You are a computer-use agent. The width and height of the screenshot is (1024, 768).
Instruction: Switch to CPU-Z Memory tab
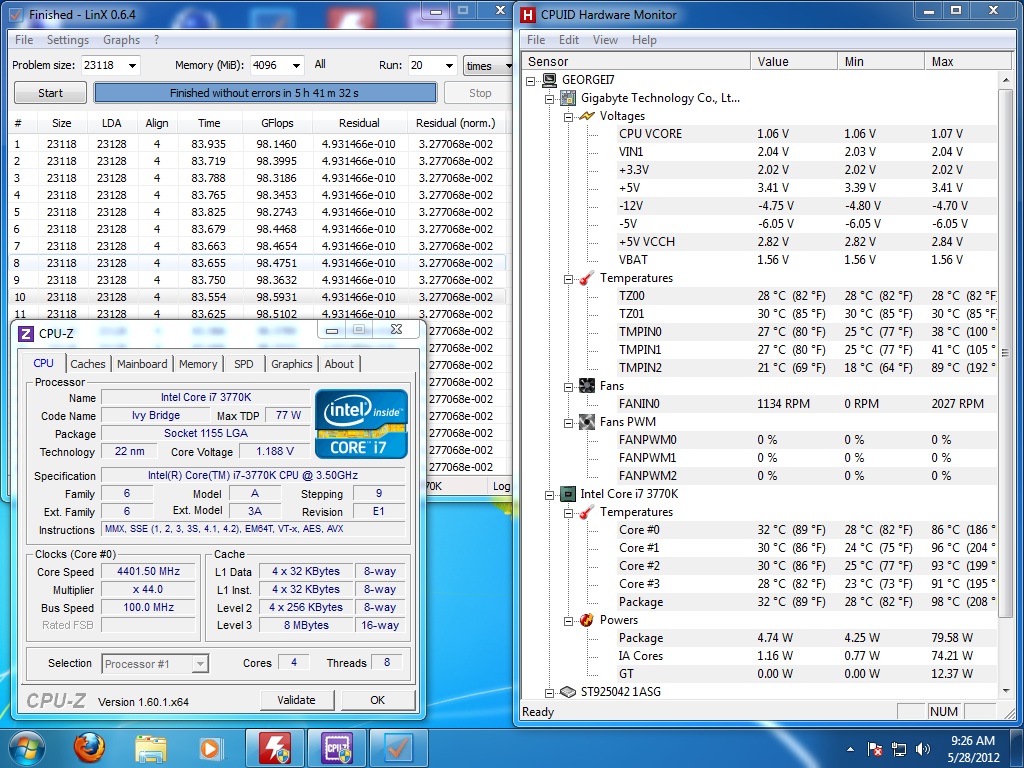click(x=198, y=364)
